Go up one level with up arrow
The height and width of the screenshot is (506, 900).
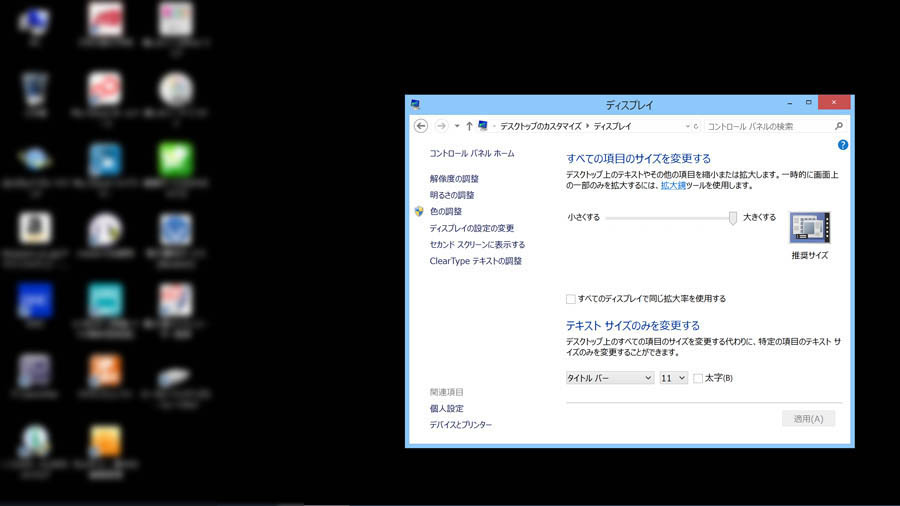point(469,126)
